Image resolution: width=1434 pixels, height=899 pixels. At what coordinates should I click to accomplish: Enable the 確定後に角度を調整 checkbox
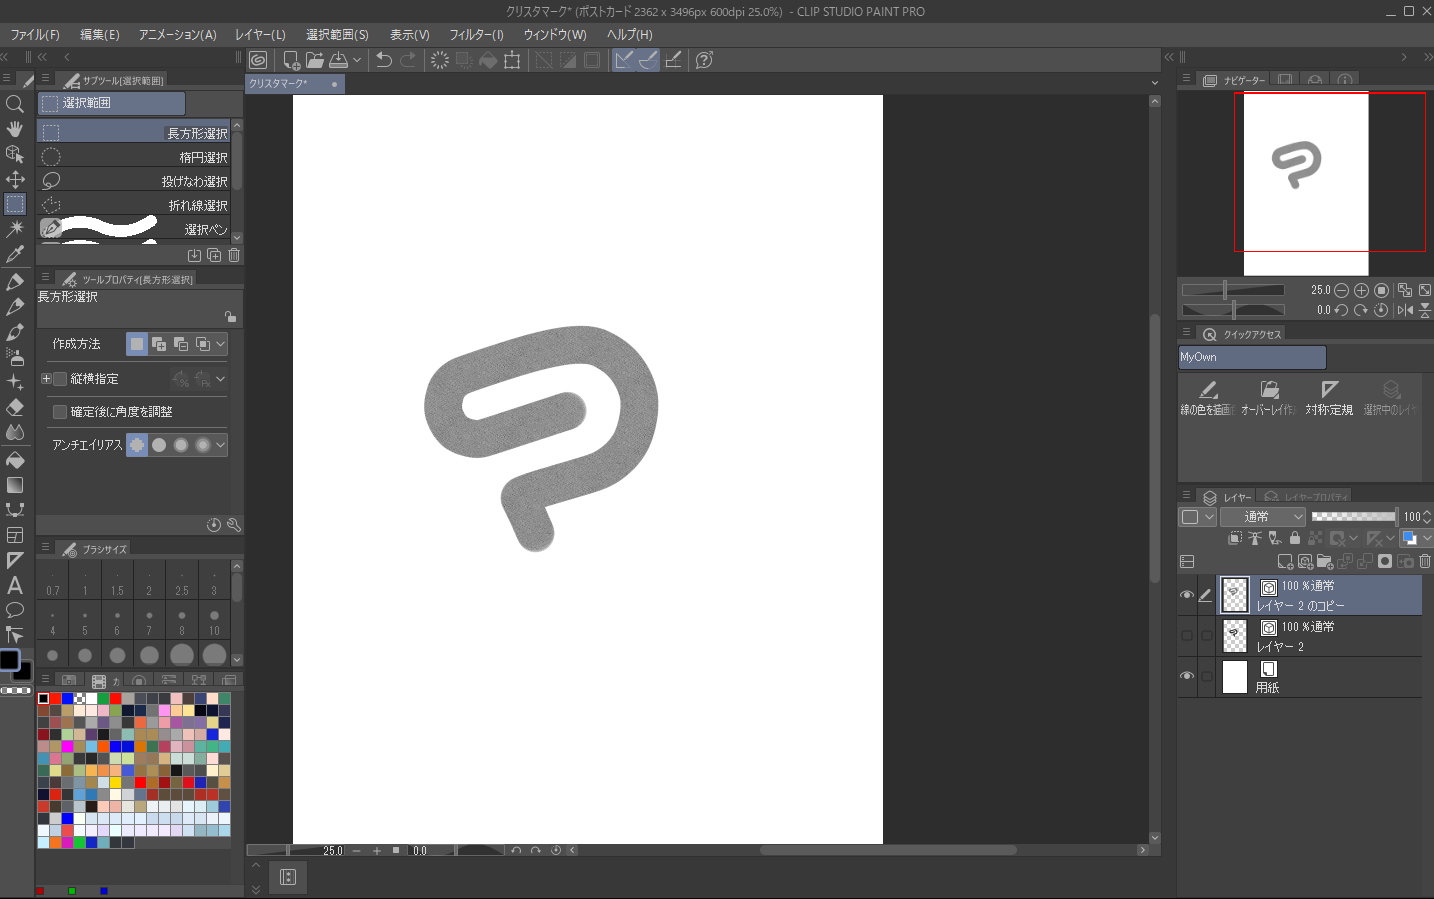point(60,412)
